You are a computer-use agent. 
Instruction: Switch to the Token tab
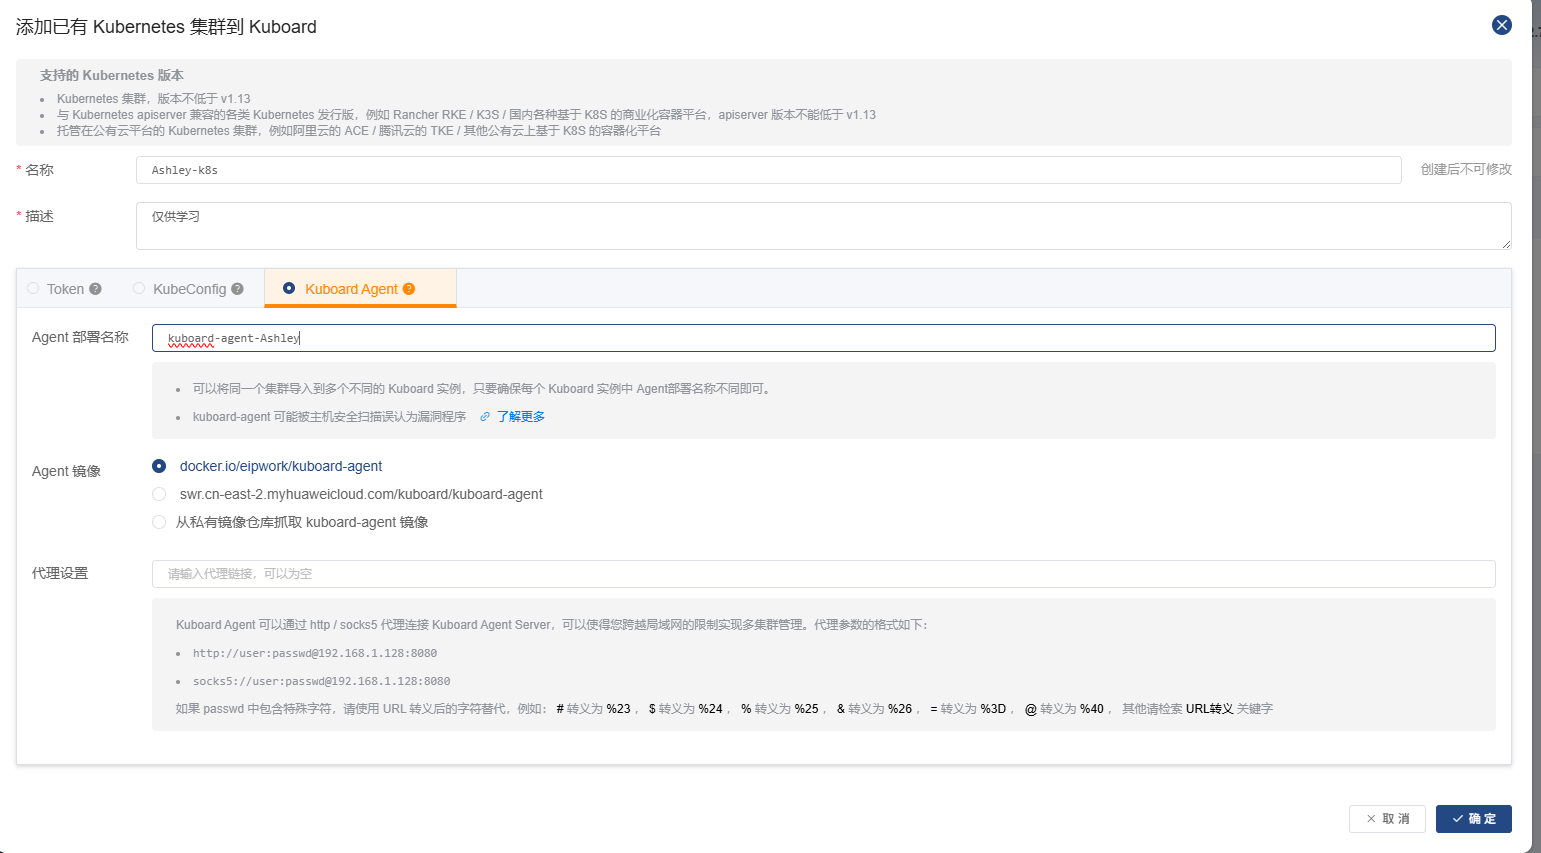click(65, 289)
